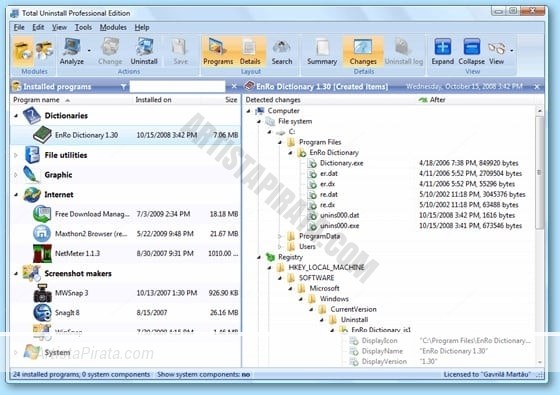The width and height of the screenshot is (560, 395).
Task: Open the Installed programs module icon
Action: [23, 52]
